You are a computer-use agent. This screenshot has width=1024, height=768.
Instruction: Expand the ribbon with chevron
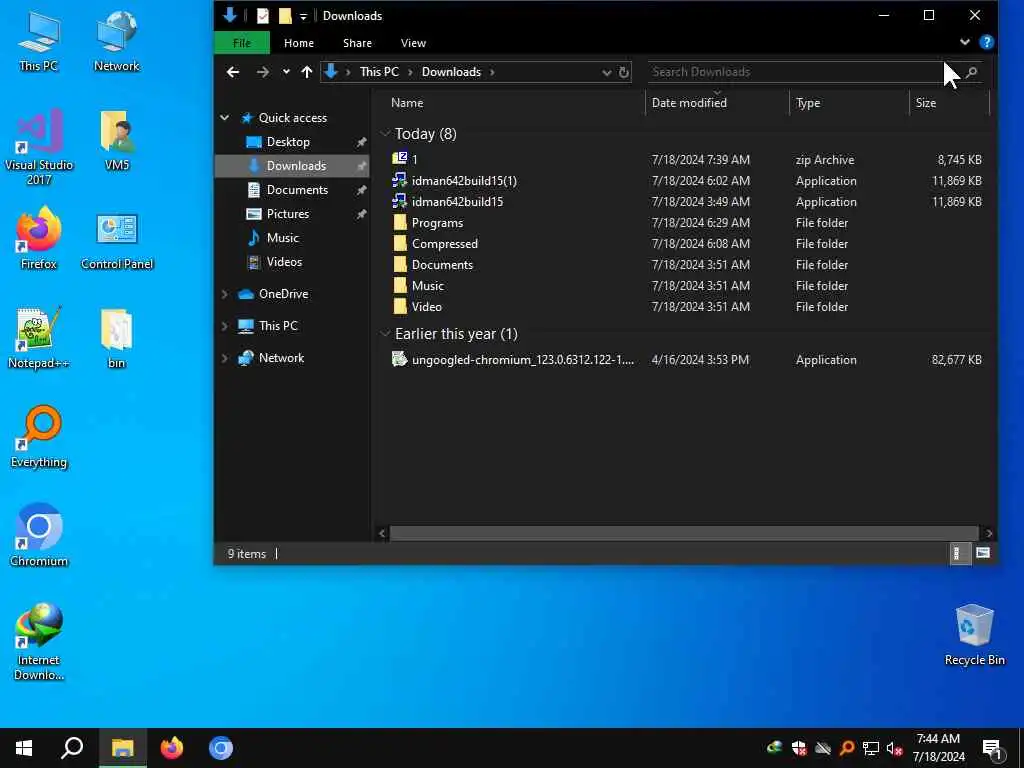965,42
